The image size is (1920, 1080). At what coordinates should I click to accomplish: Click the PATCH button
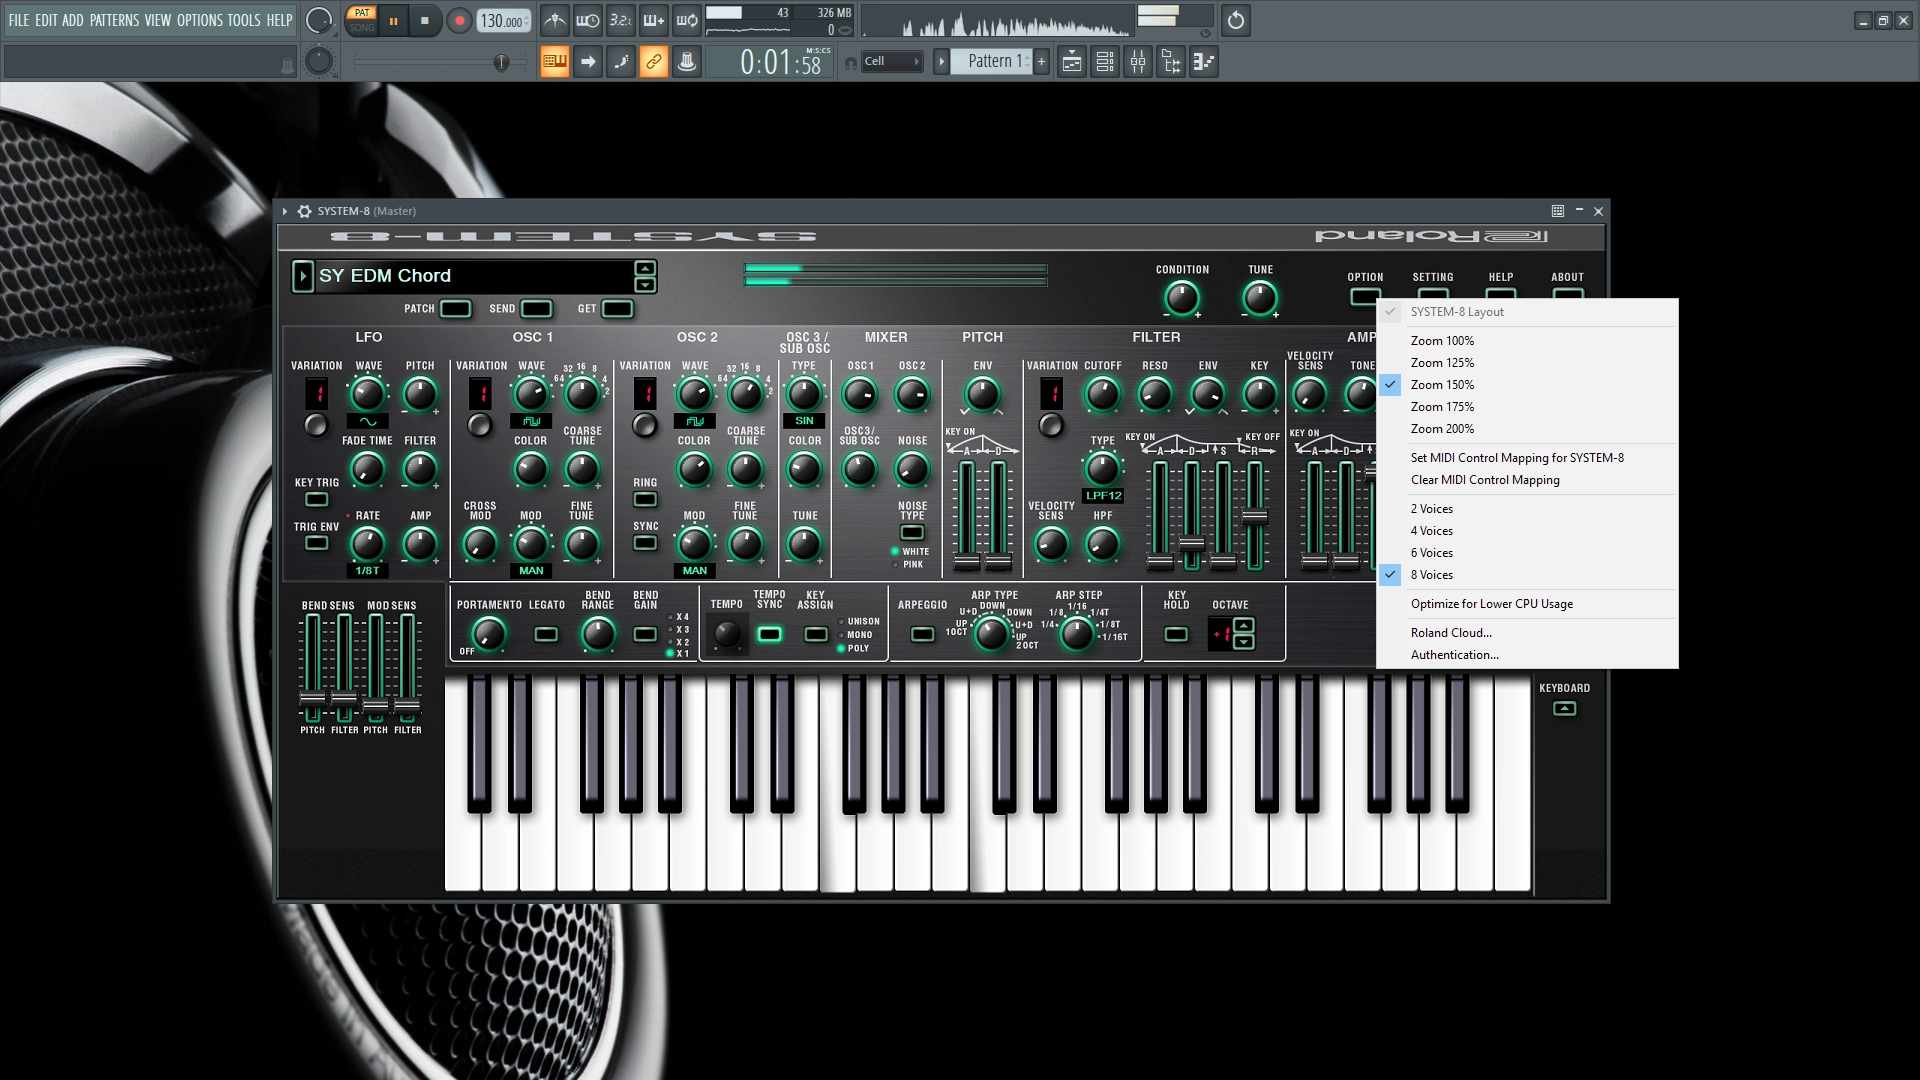(x=455, y=308)
